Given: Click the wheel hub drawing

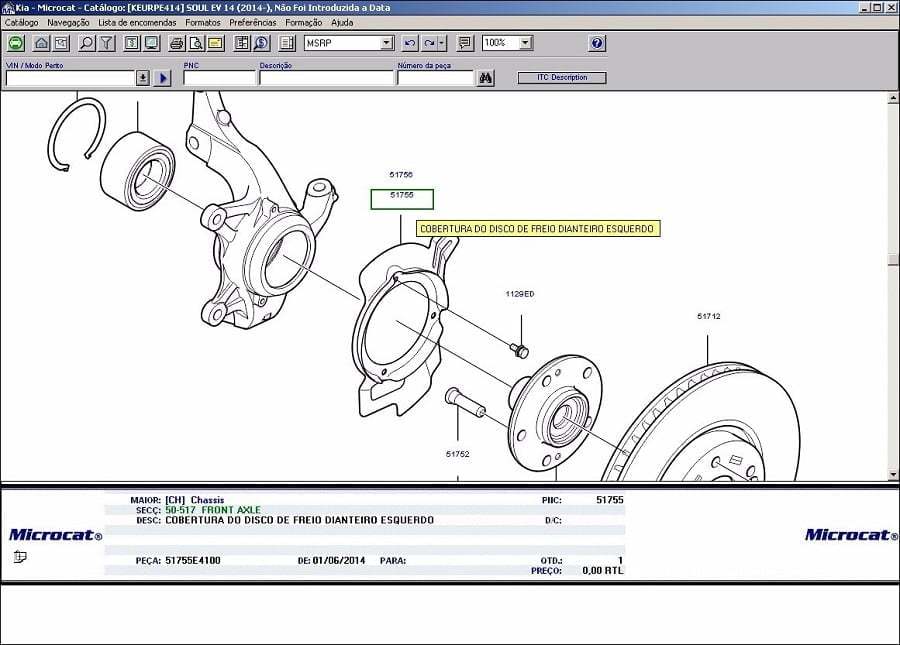Looking at the screenshot, I should point(554,413).
